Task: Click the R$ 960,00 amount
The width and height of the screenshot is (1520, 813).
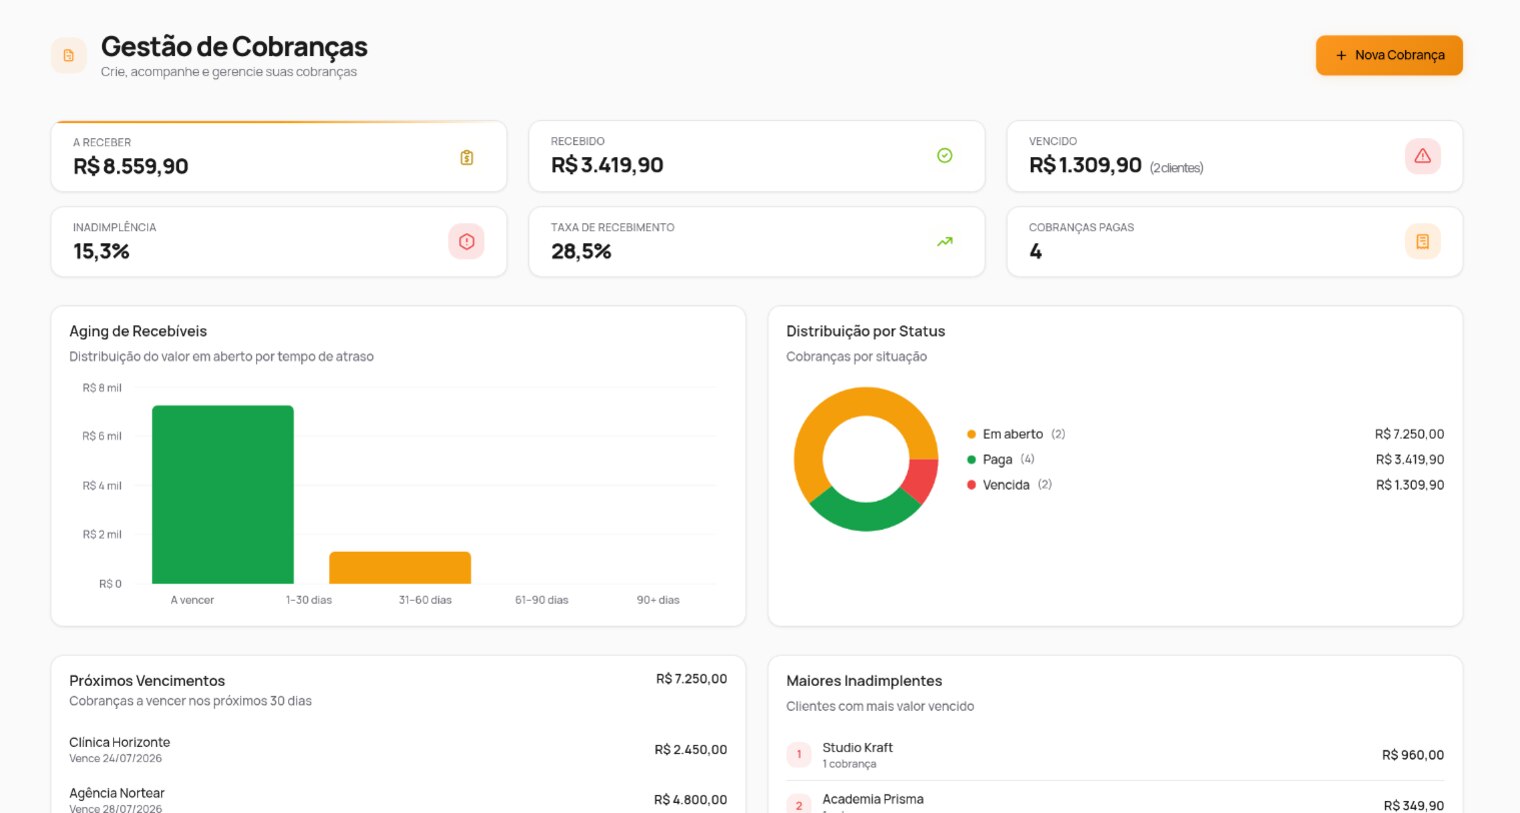Action: (x=1413, y=755)
